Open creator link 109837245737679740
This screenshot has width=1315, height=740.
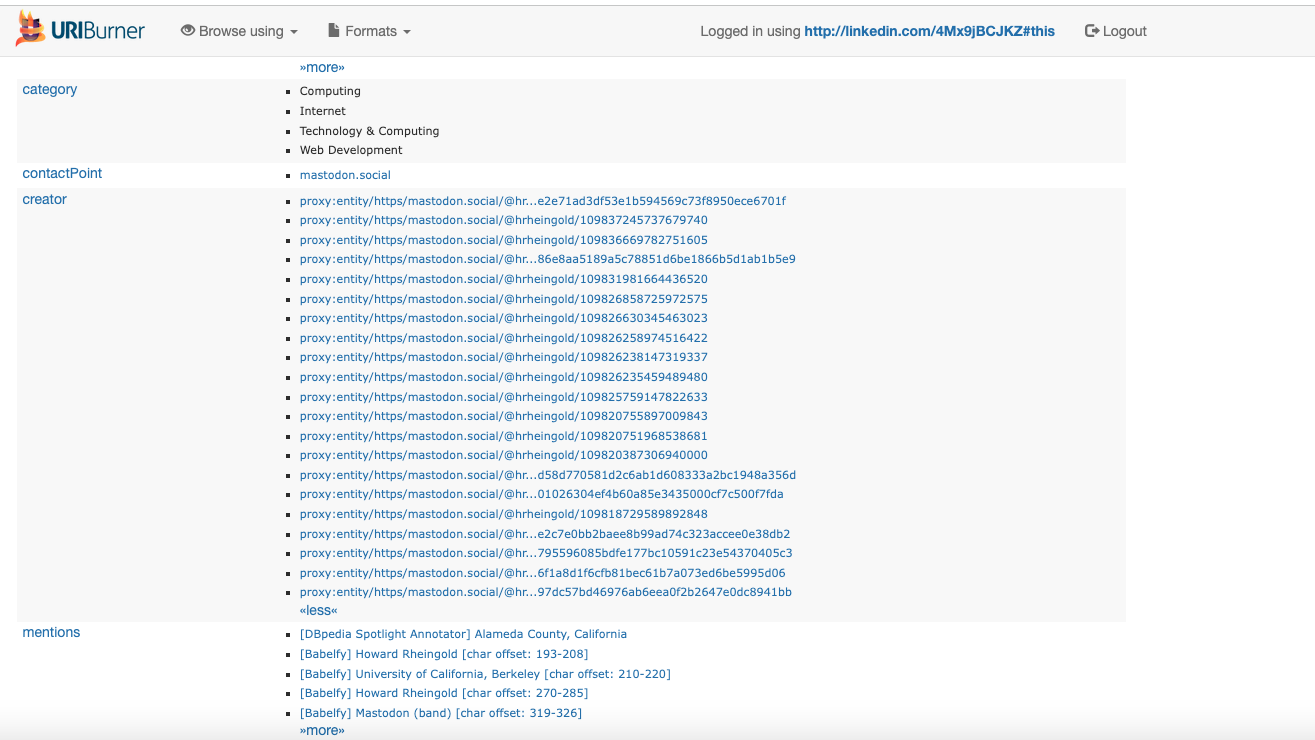pos(504,220)
